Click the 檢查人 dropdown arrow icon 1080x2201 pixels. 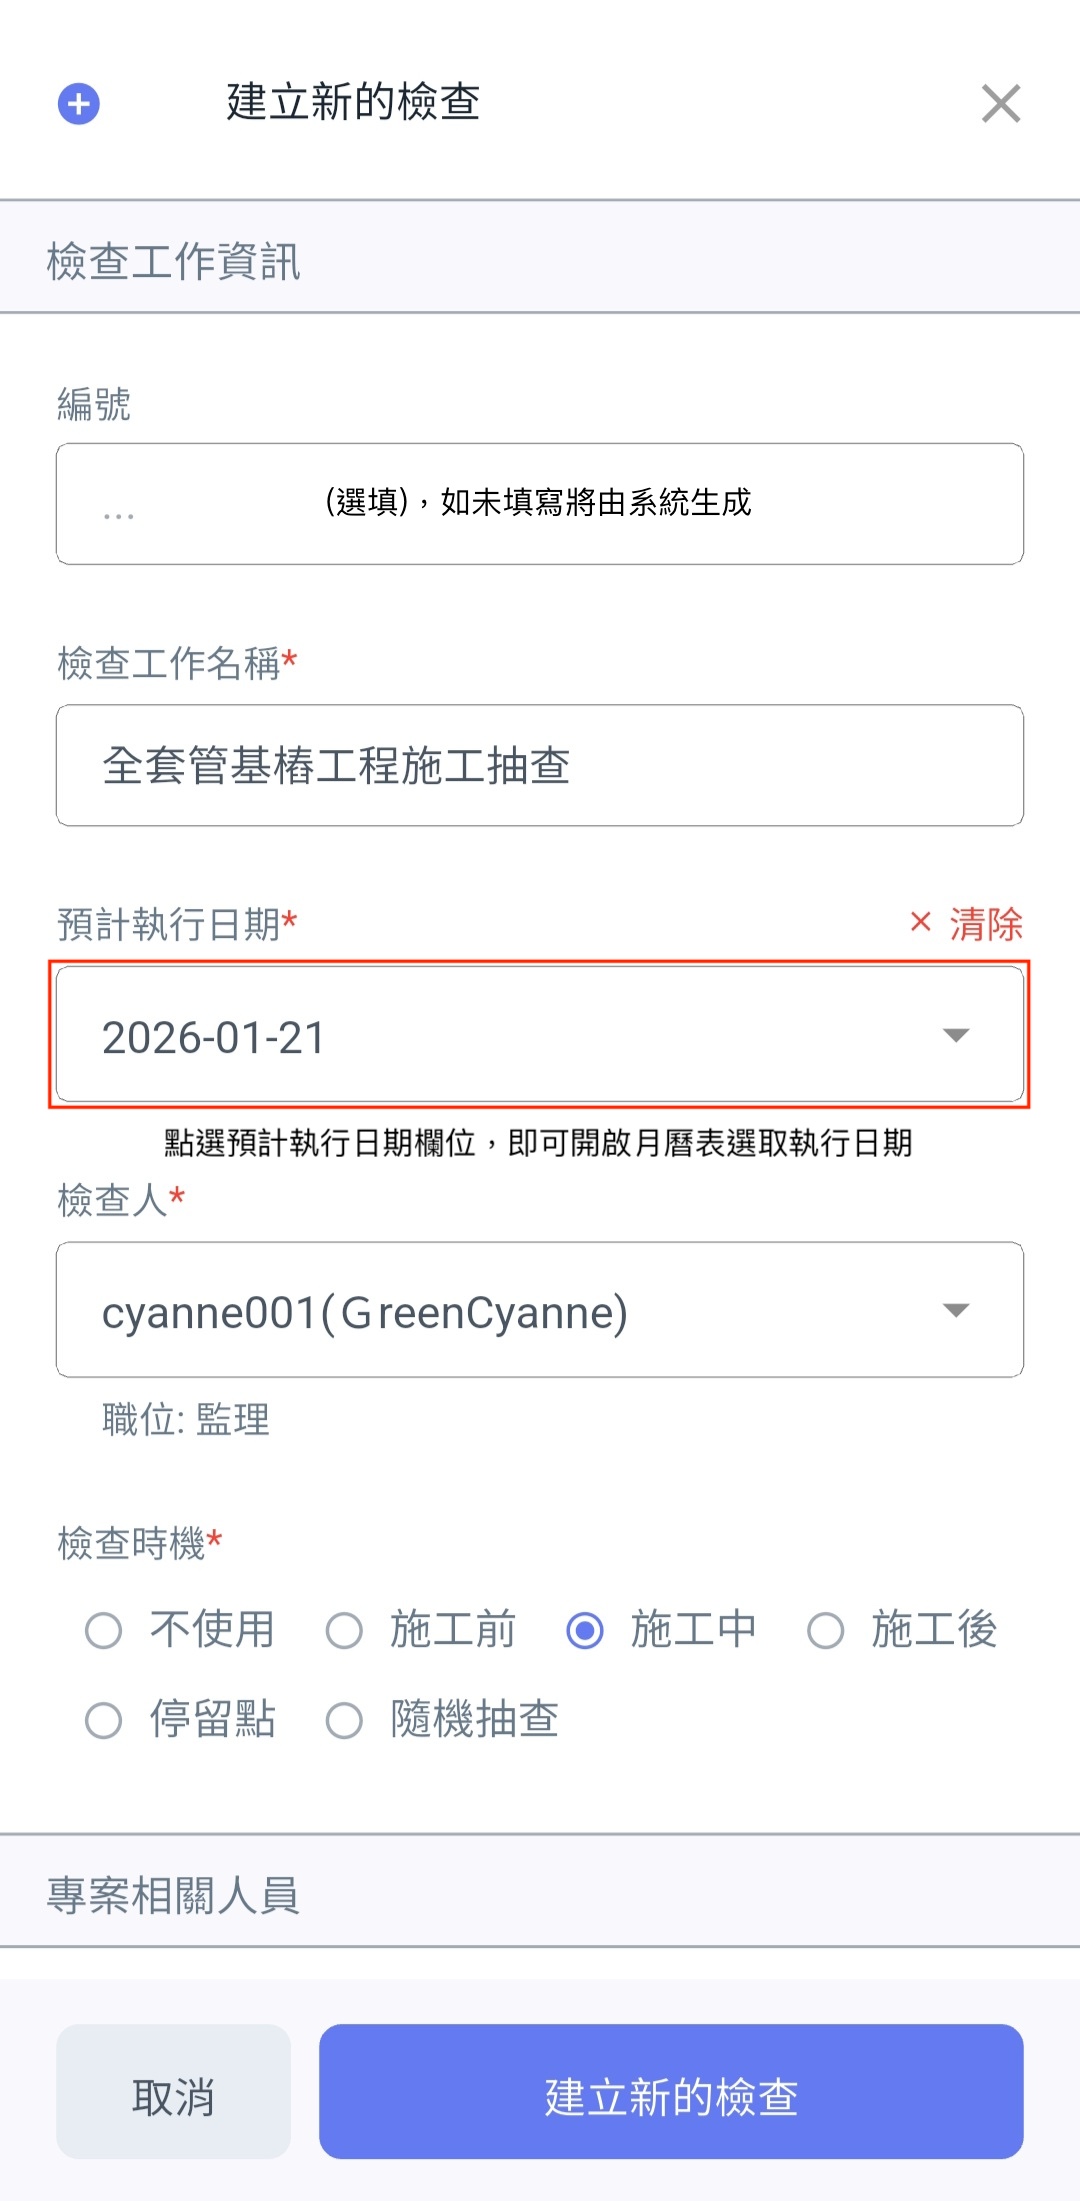pyautogui.click(x=956, y=1310)
